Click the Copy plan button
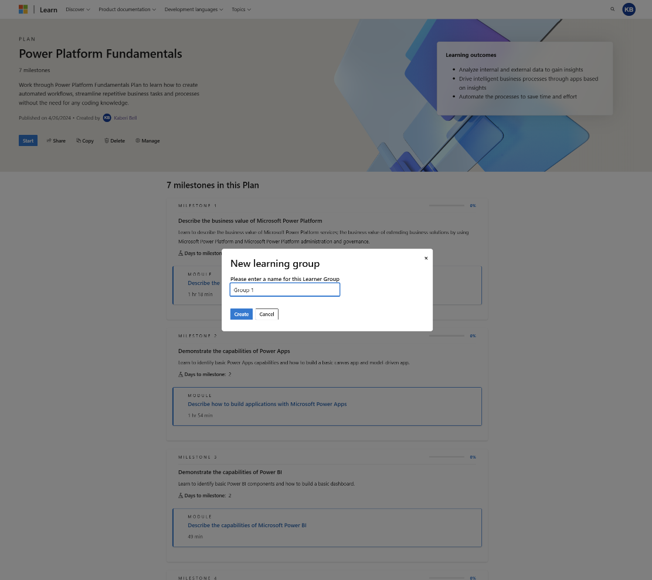 coord(85,141)
